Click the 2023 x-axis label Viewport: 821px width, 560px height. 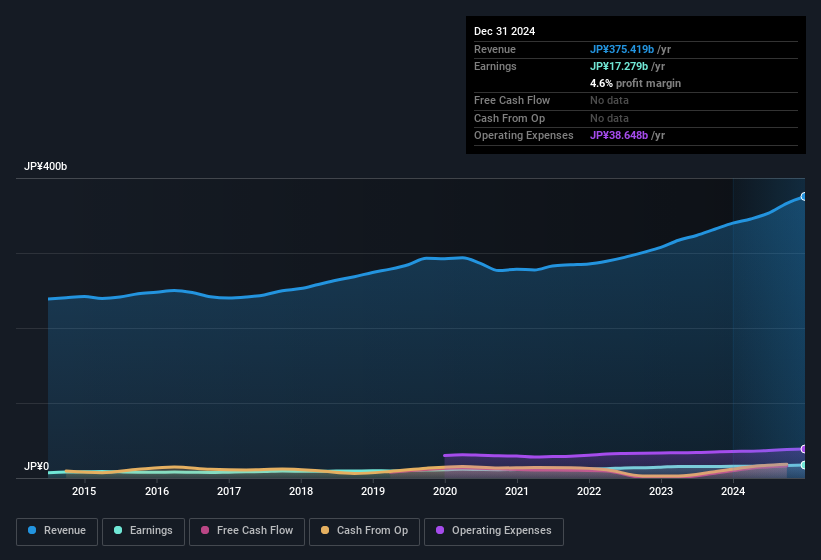tap(661, 491)
